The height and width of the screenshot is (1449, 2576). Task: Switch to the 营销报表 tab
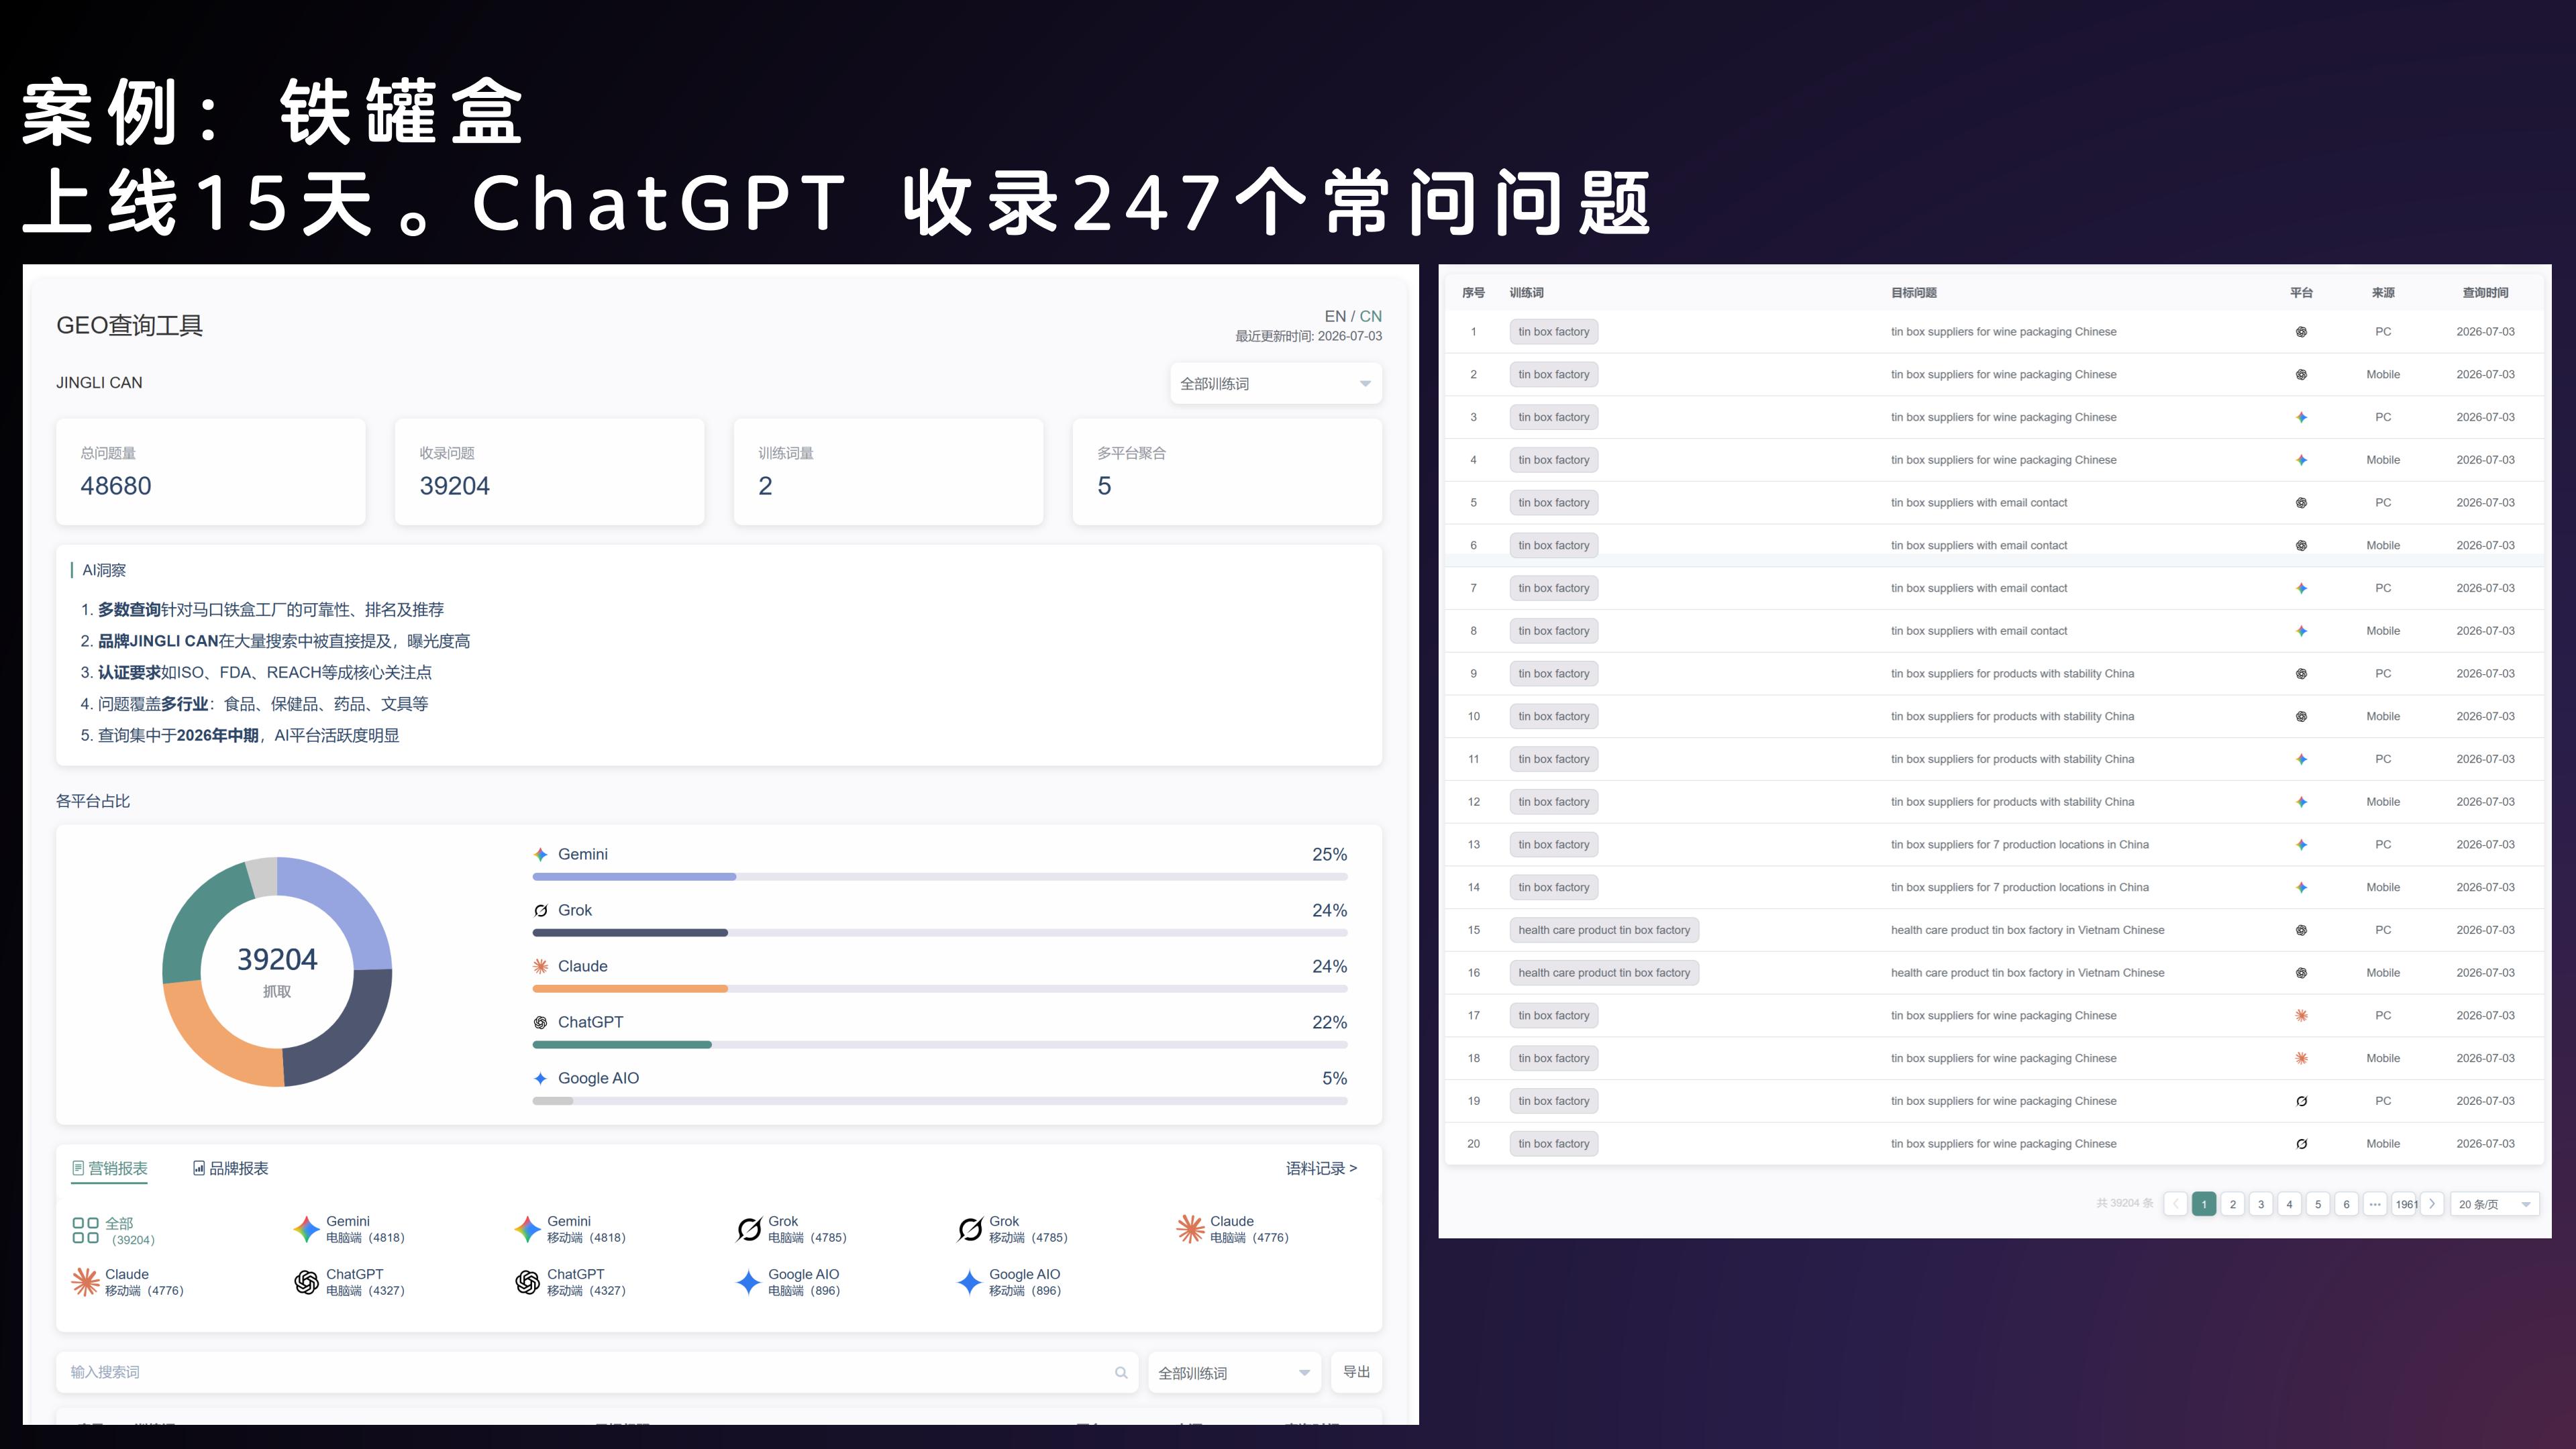pos(109,1168)
